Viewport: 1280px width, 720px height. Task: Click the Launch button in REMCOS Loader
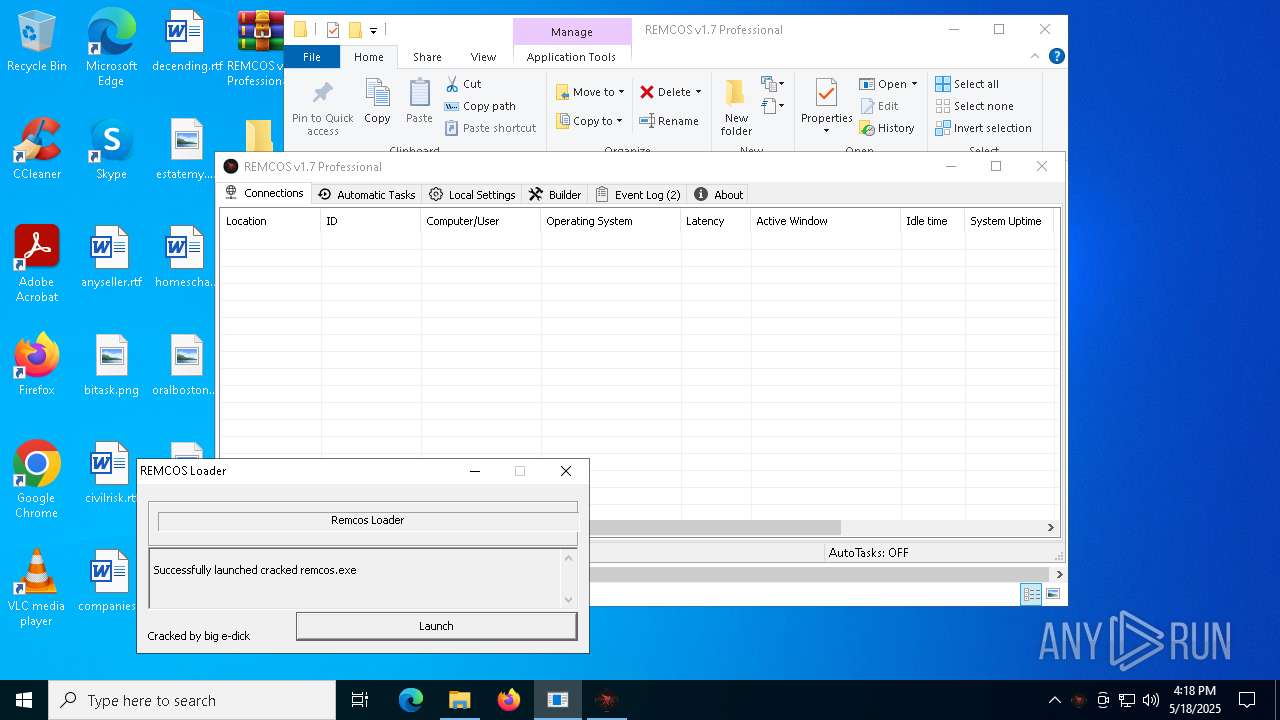(x=436, y=626)
